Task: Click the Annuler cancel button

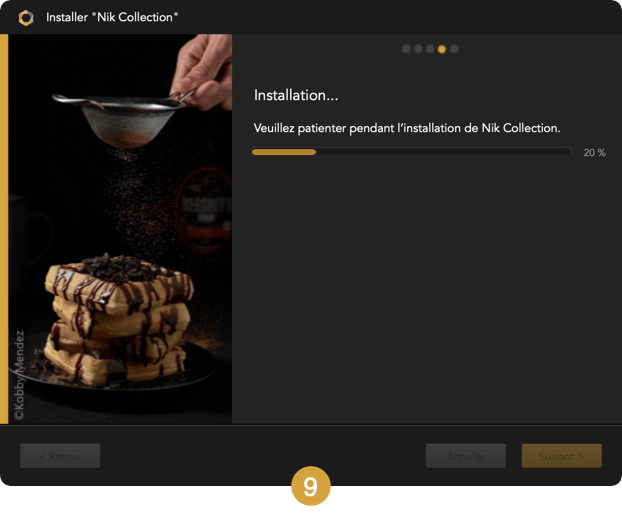Action: point(466,456)
